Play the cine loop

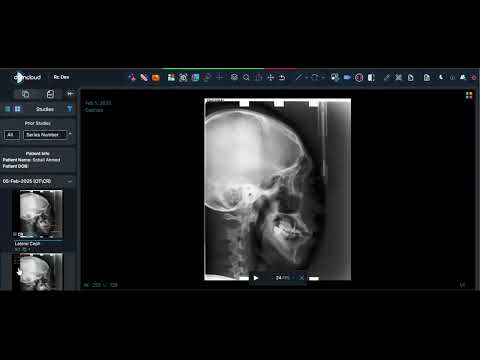pos(256,278)
